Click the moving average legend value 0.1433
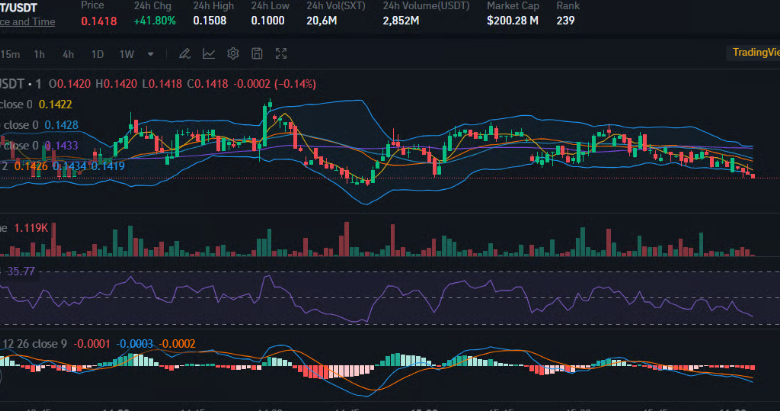780x411 pixels. [x=61, y=145]
